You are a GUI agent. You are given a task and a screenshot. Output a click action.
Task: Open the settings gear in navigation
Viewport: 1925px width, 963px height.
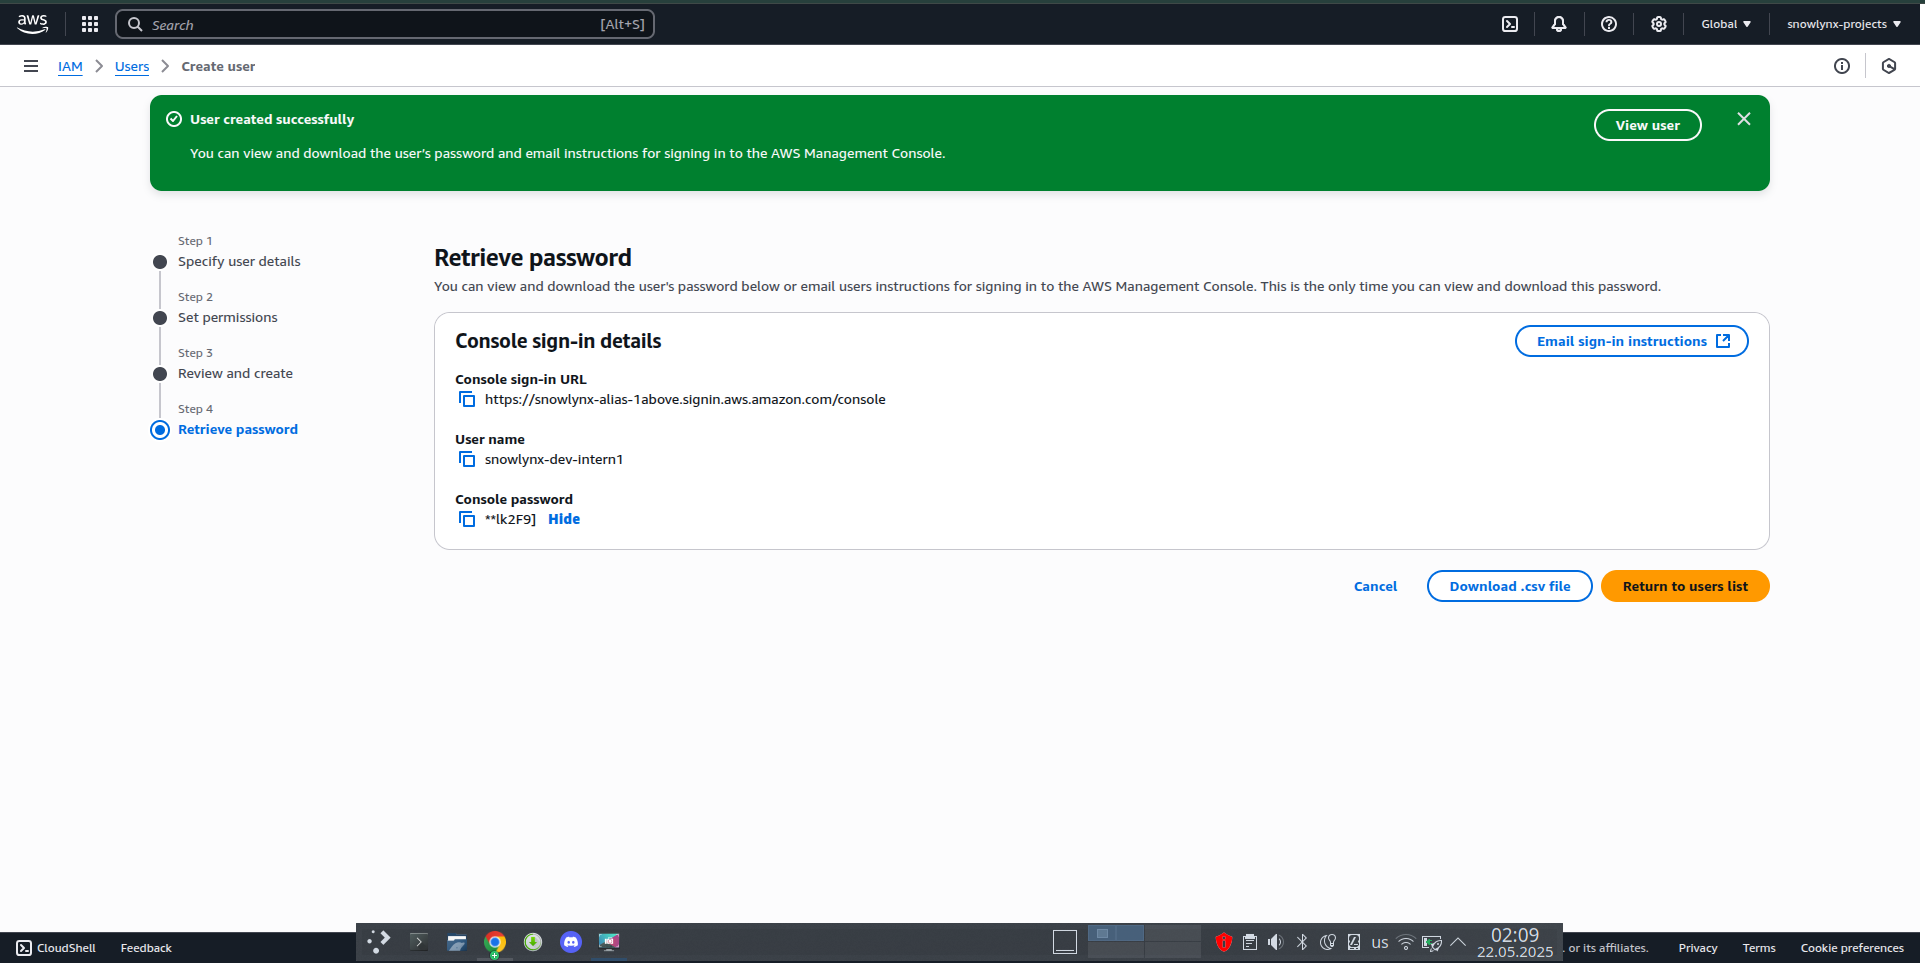(1659, 24)
